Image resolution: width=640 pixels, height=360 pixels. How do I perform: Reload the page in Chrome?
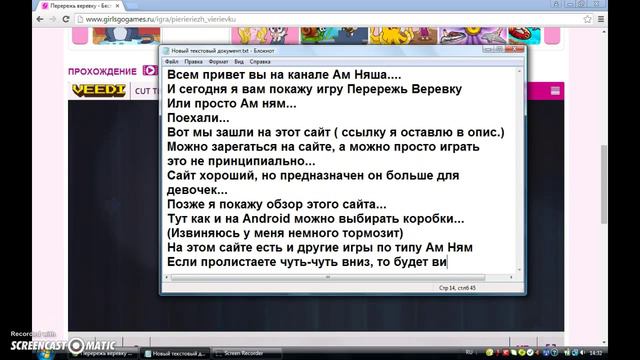click(66, 19)
